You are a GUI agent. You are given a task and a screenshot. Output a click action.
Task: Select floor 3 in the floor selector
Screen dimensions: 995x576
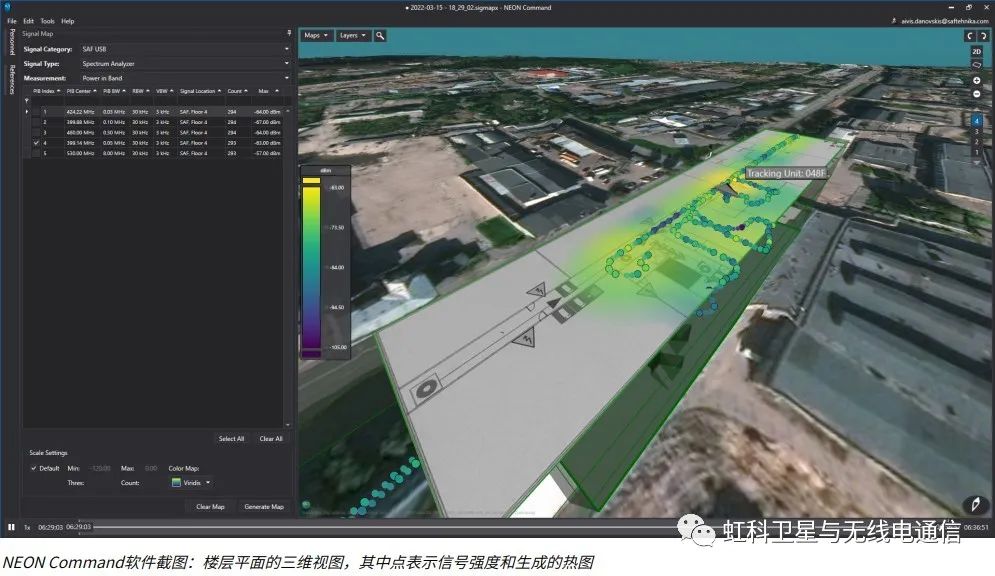point(977,131)
